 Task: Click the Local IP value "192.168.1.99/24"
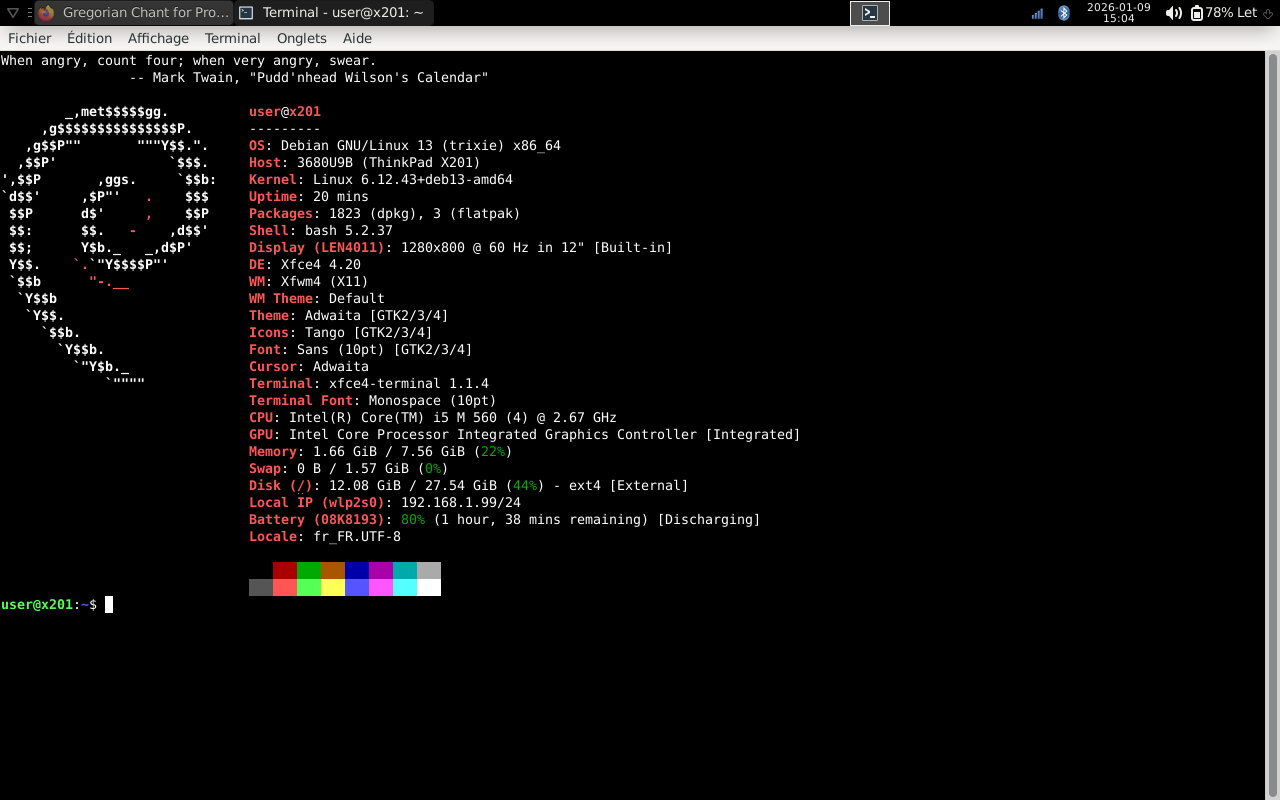pyautogui.click(x=461, y=503)
